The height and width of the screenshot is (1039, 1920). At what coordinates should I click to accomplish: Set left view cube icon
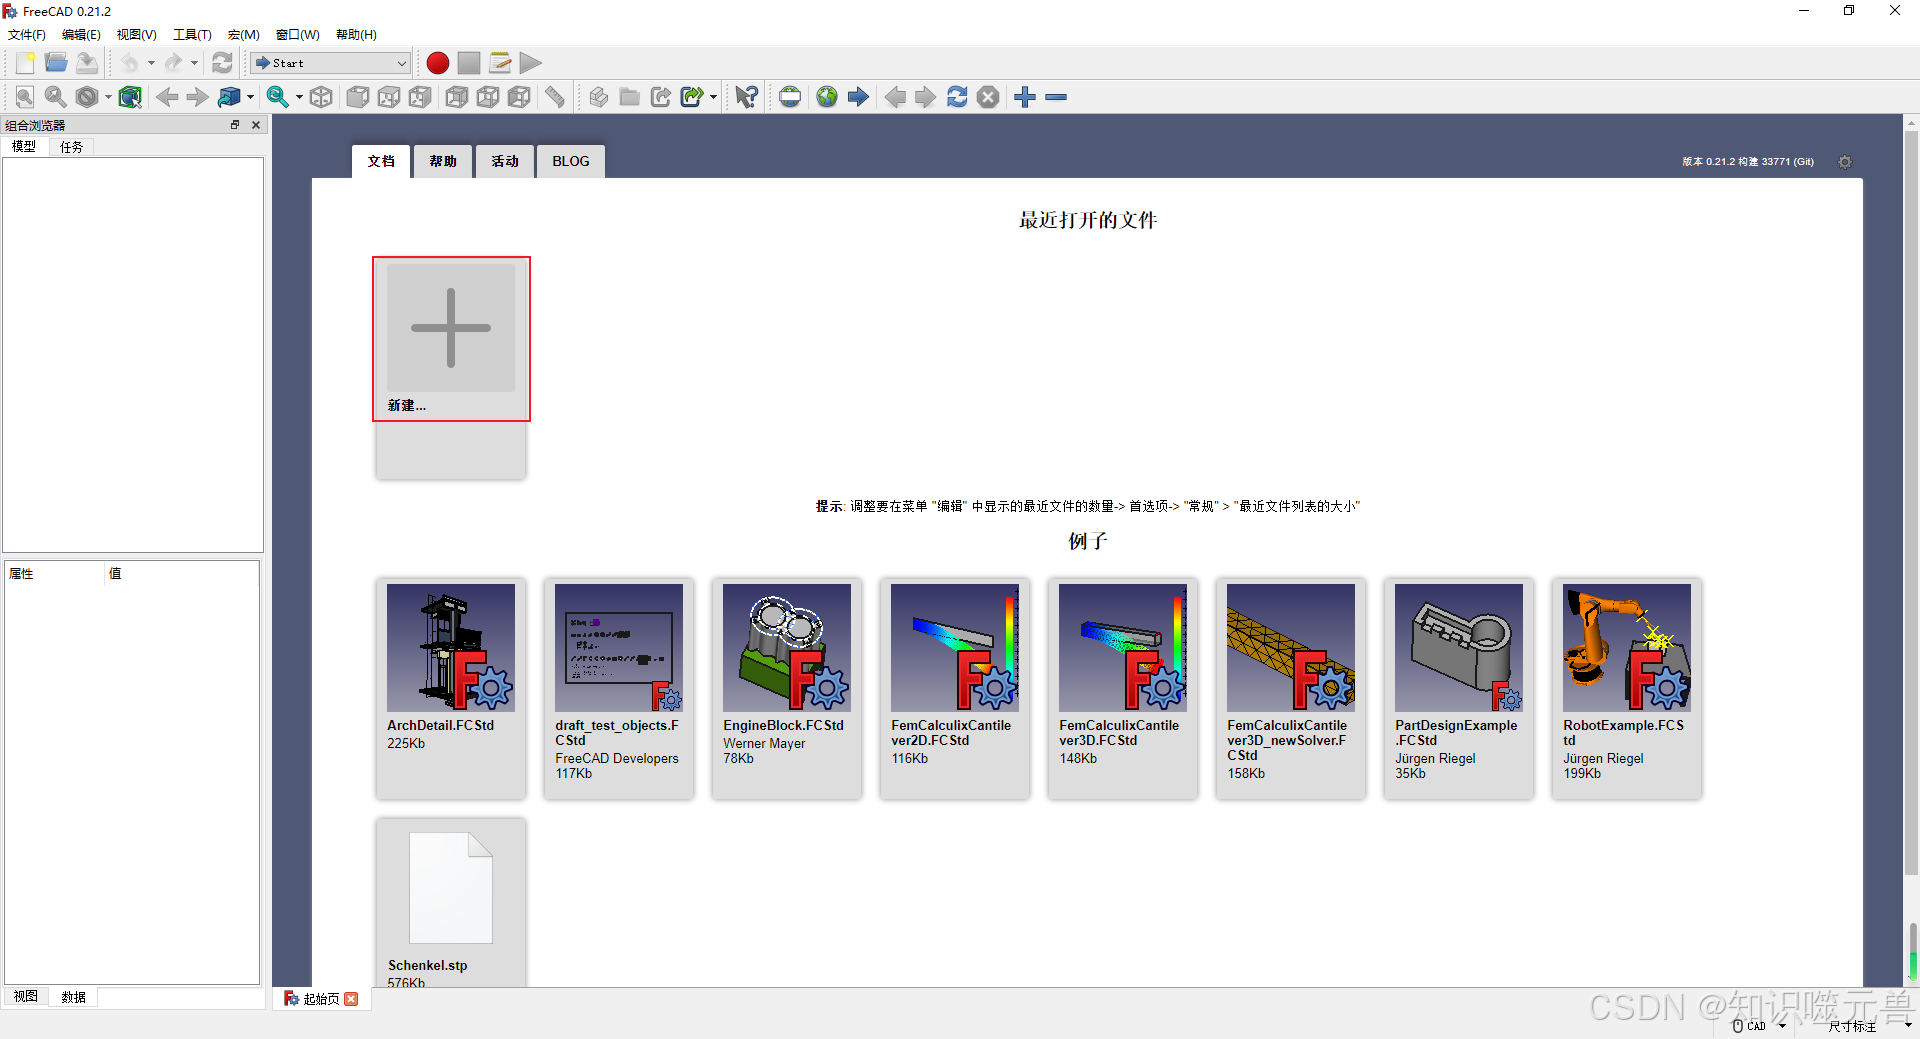point(519,97)
